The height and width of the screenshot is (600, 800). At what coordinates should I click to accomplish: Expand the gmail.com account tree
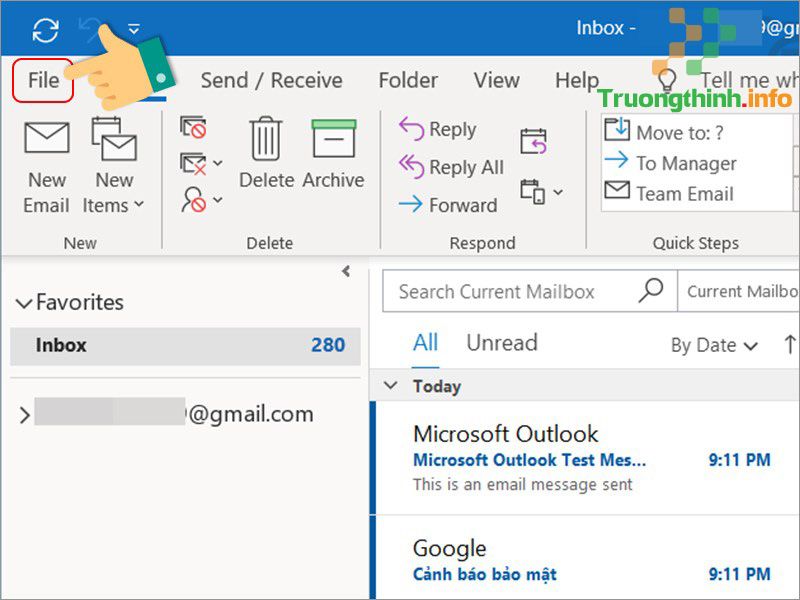pos(24,415)
